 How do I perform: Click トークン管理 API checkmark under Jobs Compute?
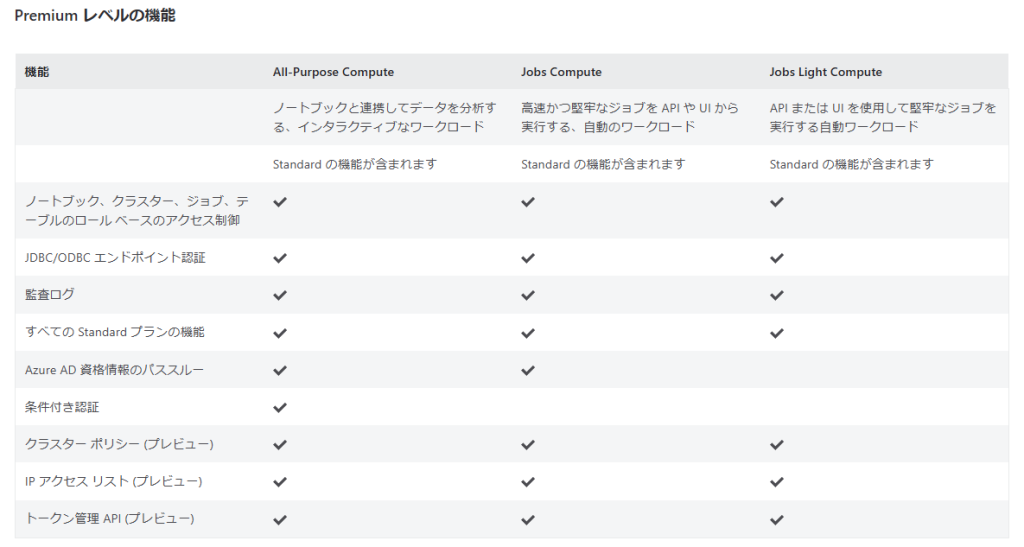528,519
